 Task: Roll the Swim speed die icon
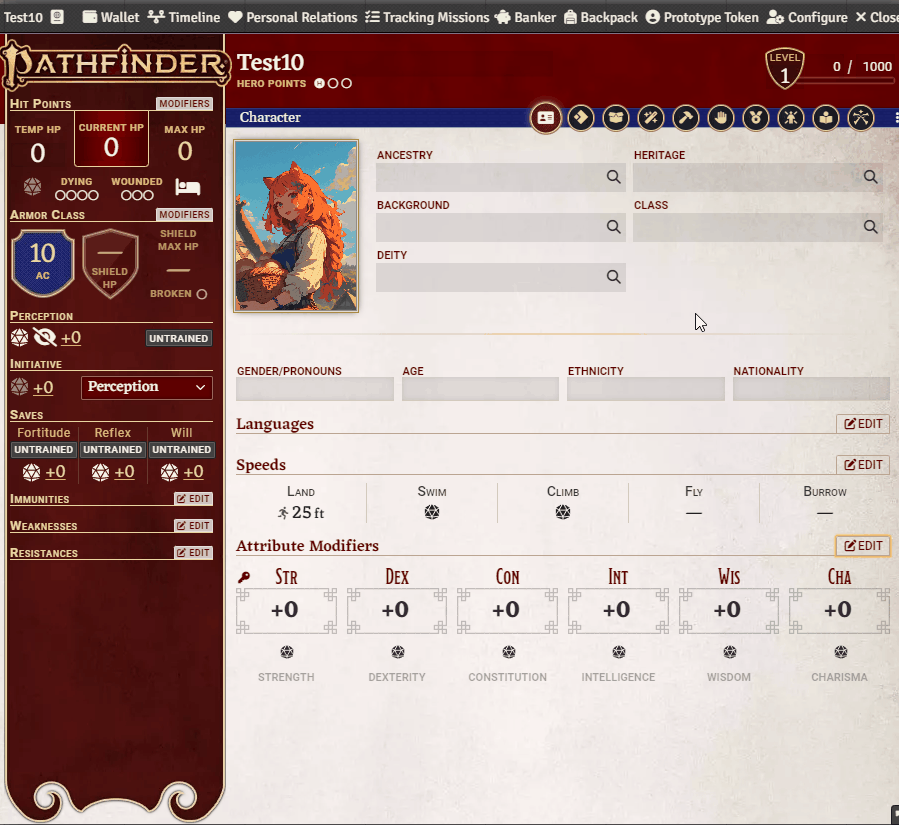(432, 512)
